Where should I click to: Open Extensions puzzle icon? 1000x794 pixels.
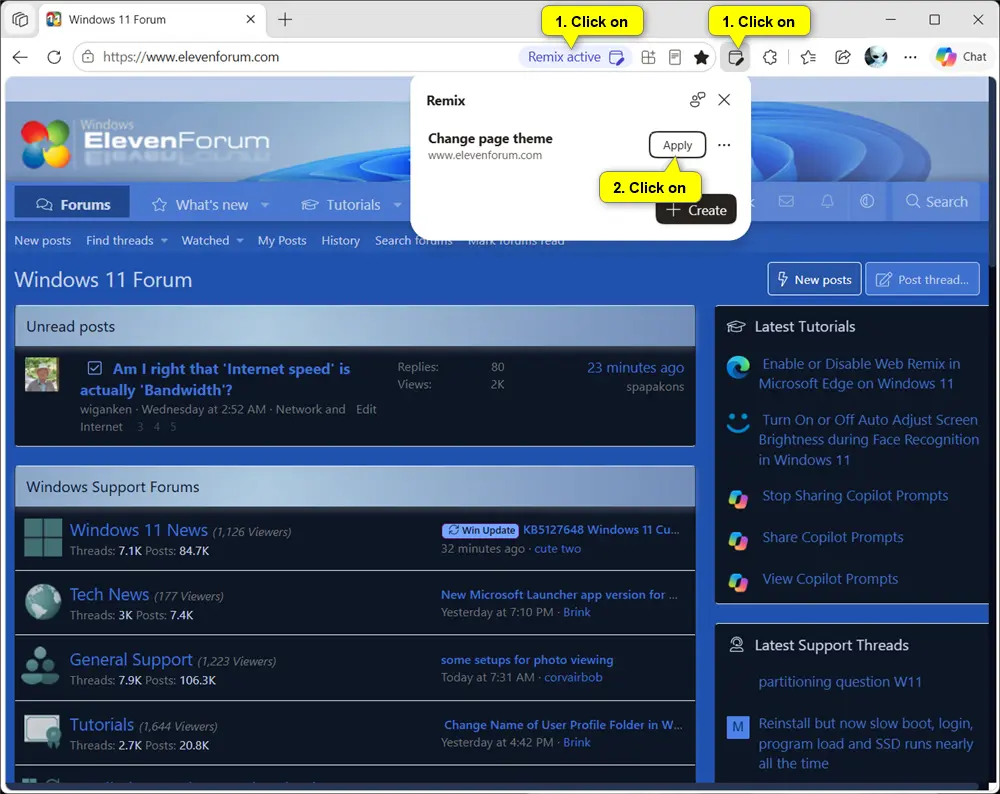770,57
